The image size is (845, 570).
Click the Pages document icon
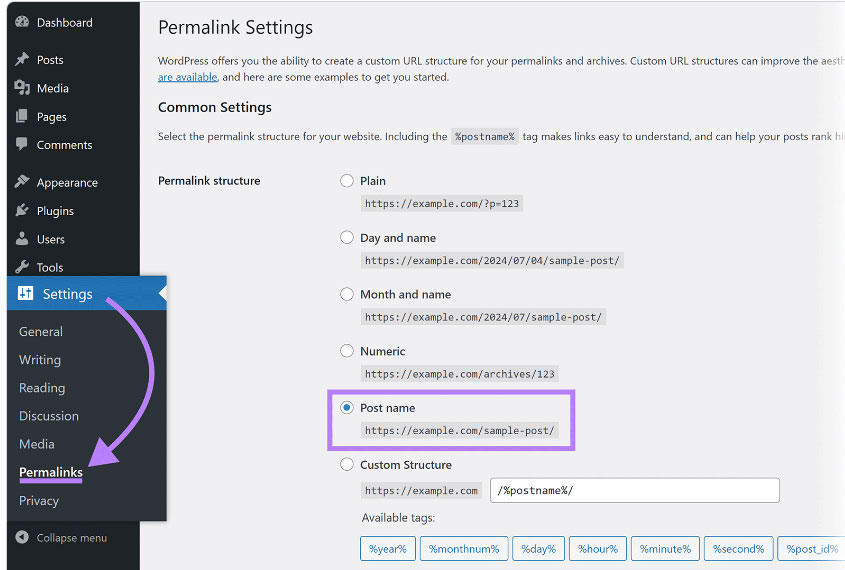point(22,117)
